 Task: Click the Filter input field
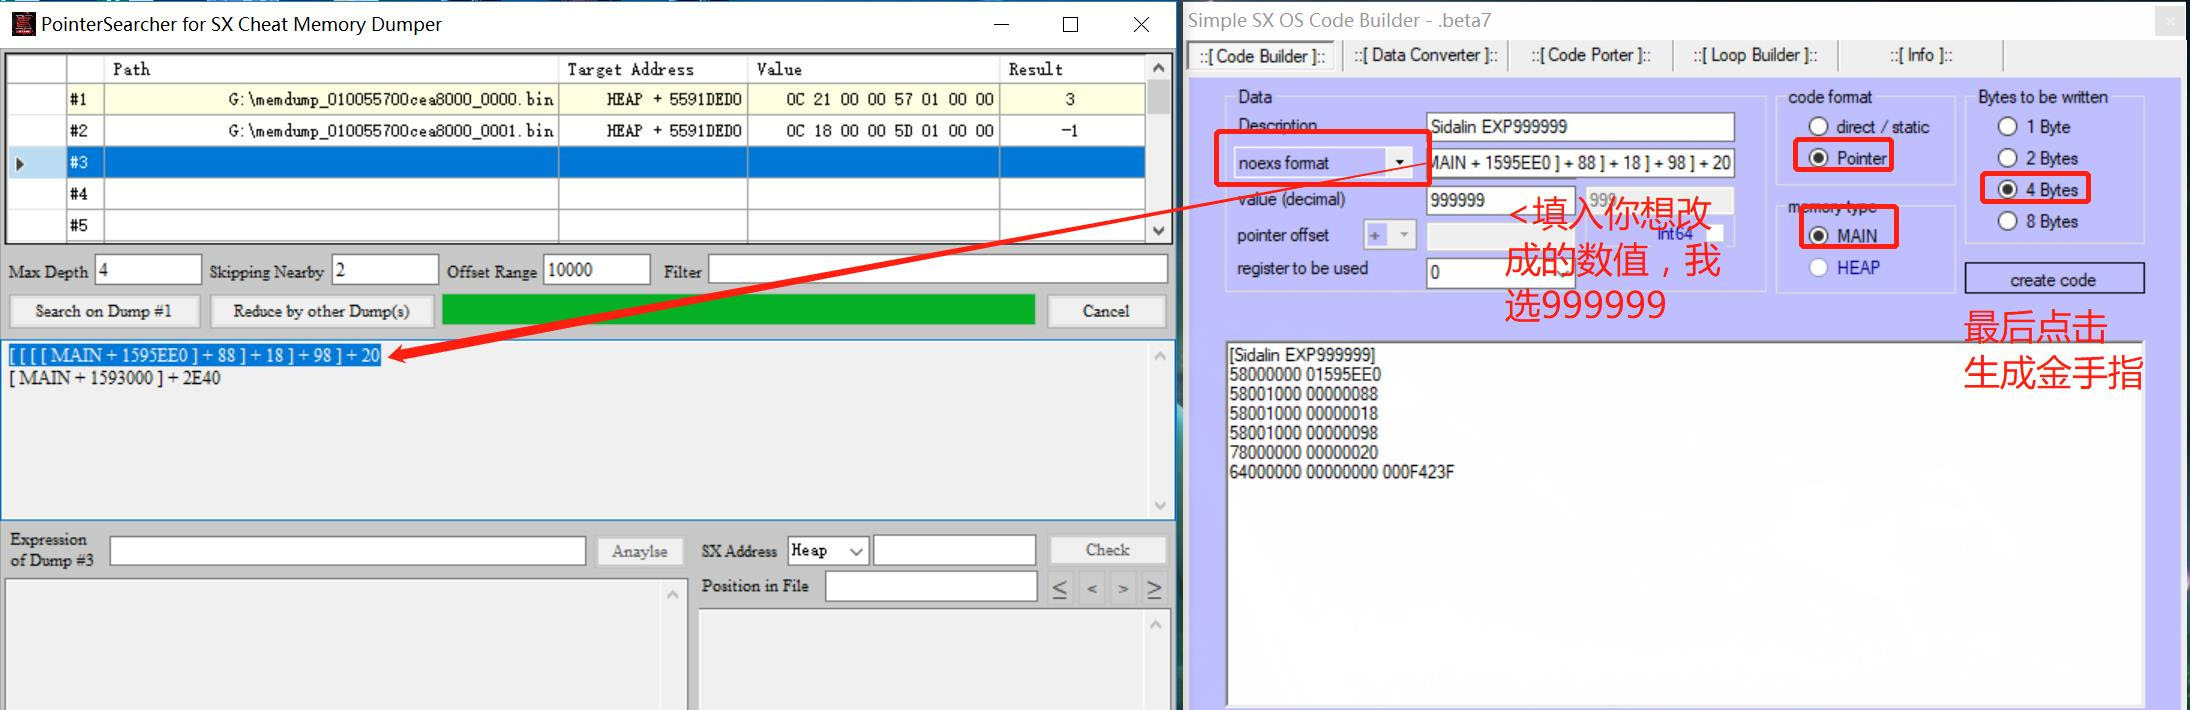pos(938,269)
